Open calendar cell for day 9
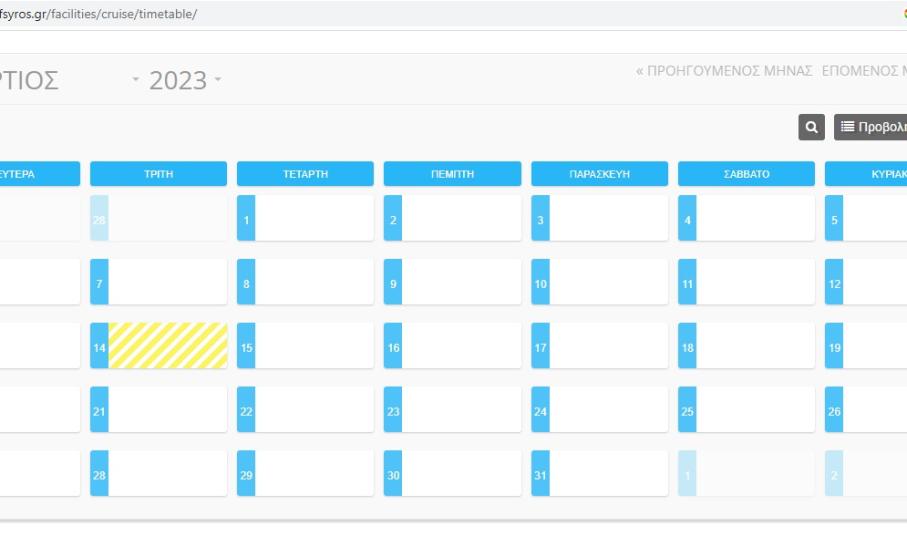 (x=452, y=282)
